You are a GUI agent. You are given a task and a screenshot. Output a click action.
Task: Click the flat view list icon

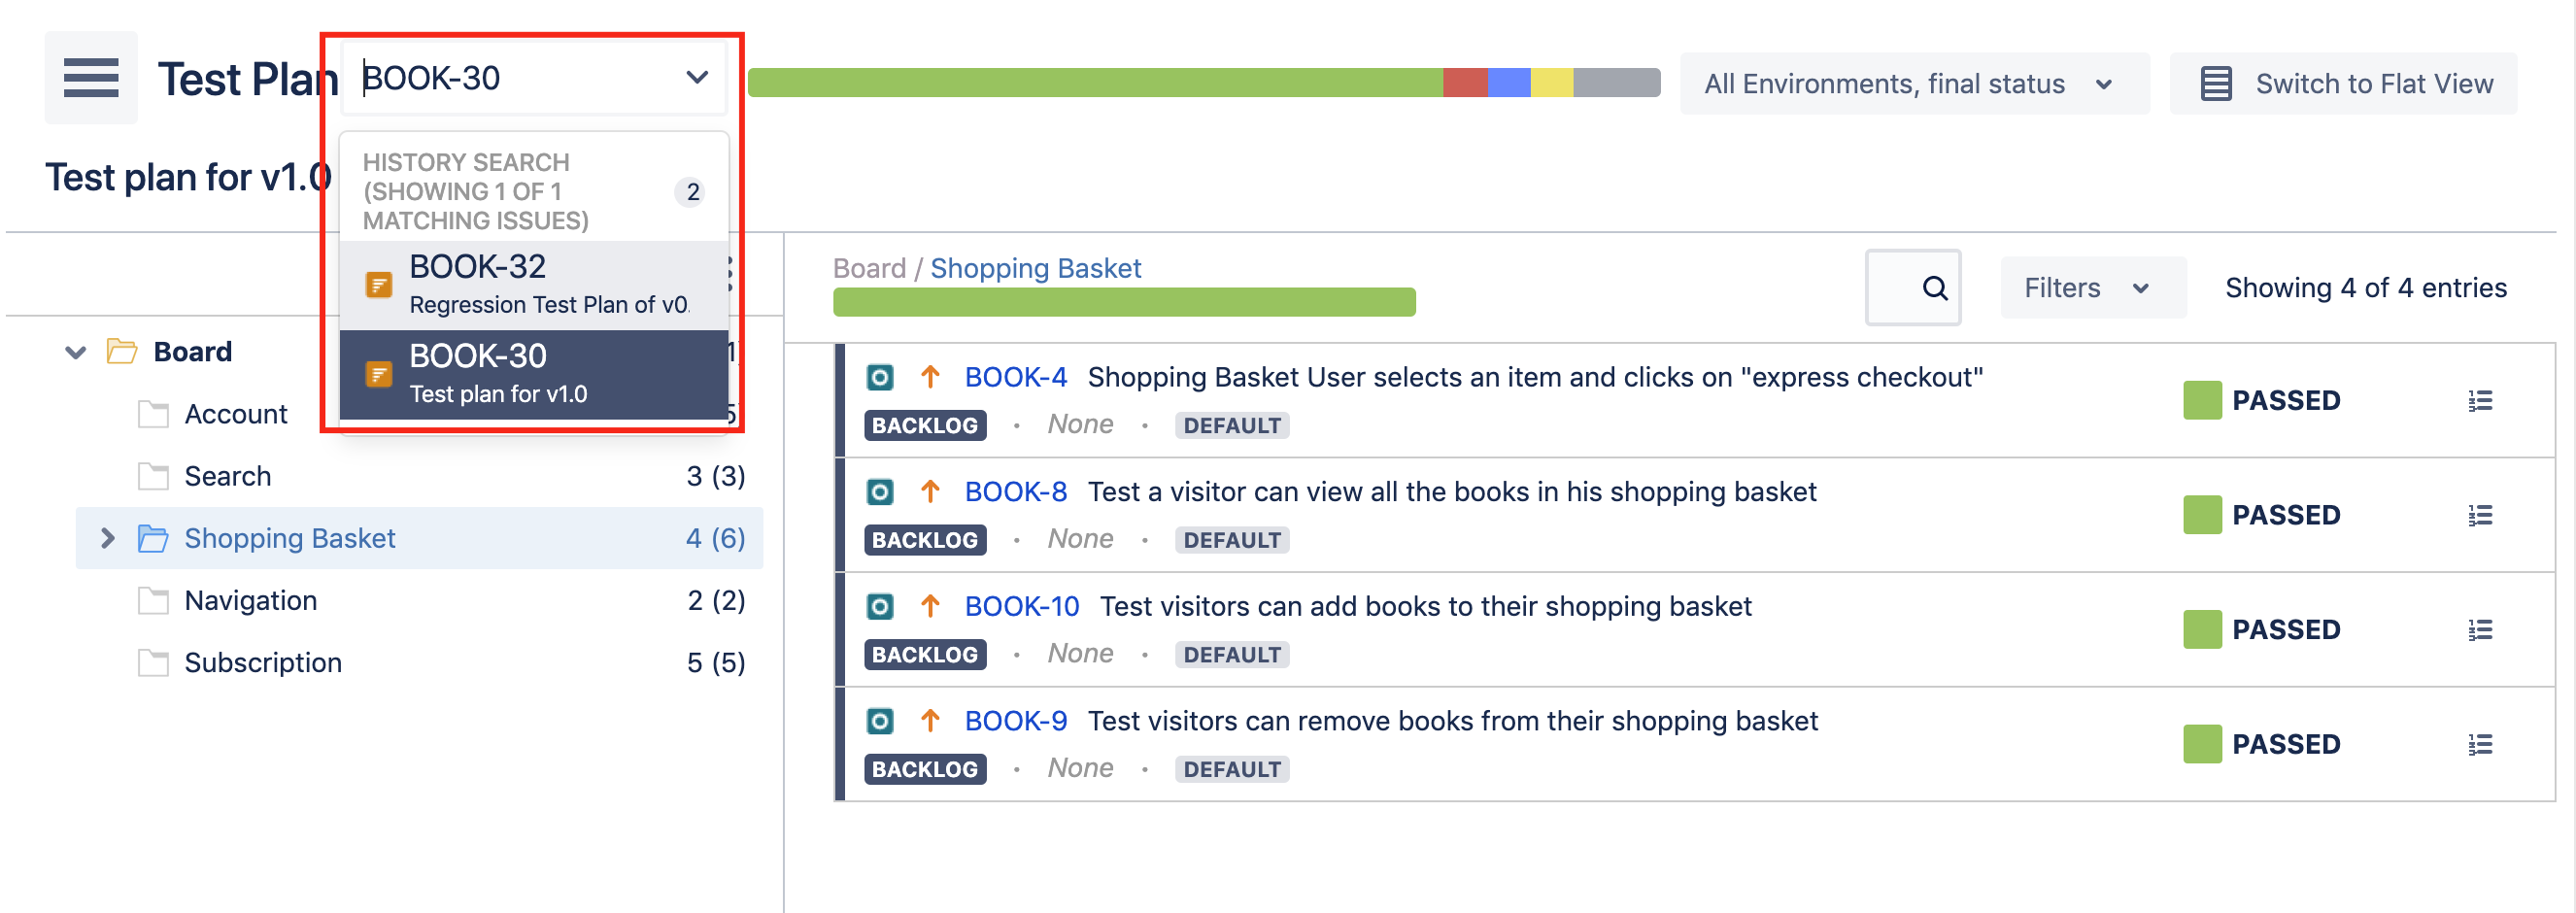click(x=2216, y=84)
